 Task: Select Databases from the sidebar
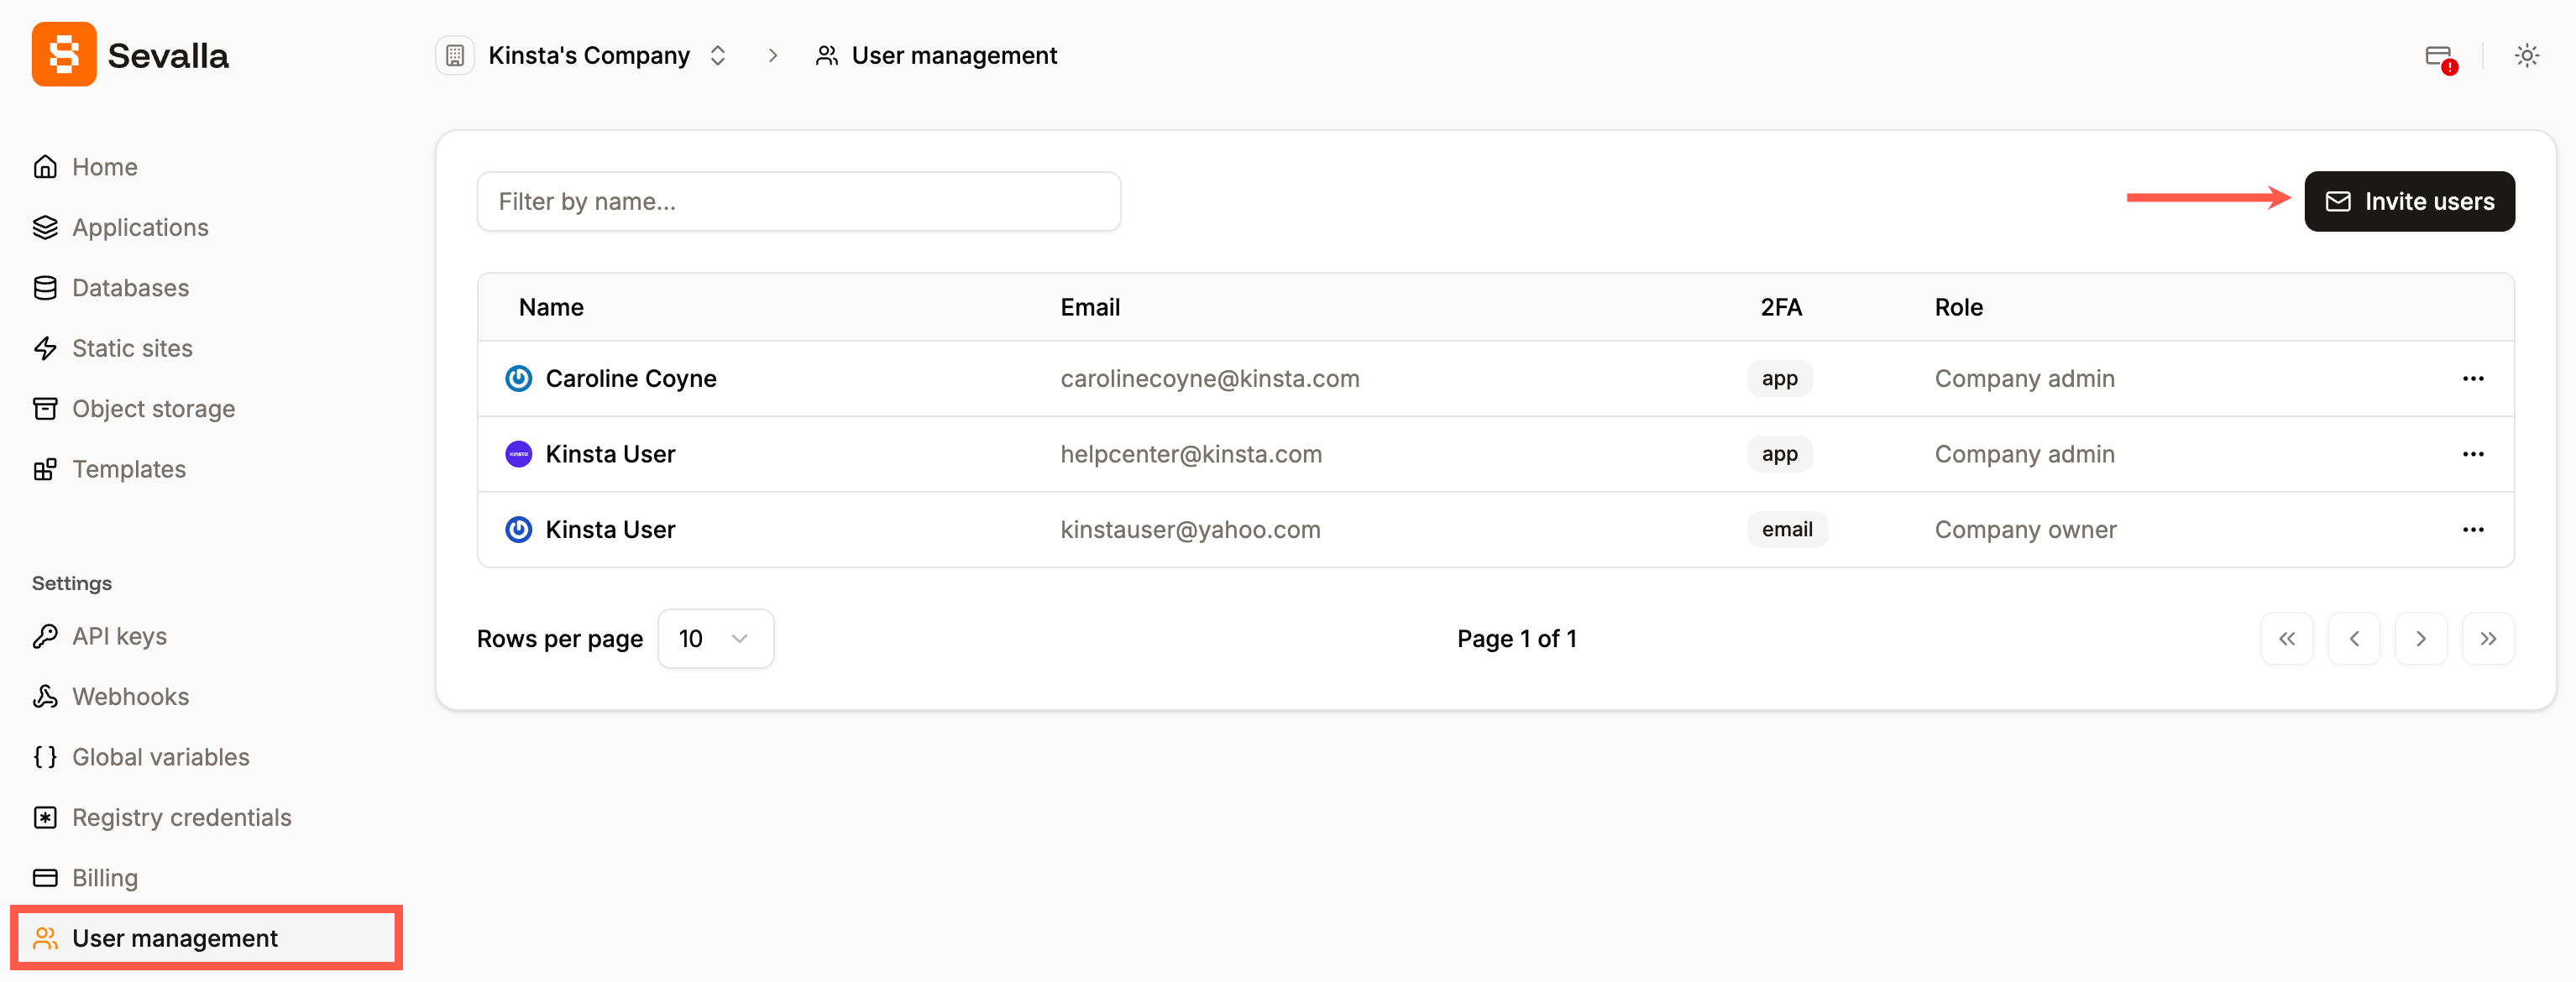click(130, 287)
